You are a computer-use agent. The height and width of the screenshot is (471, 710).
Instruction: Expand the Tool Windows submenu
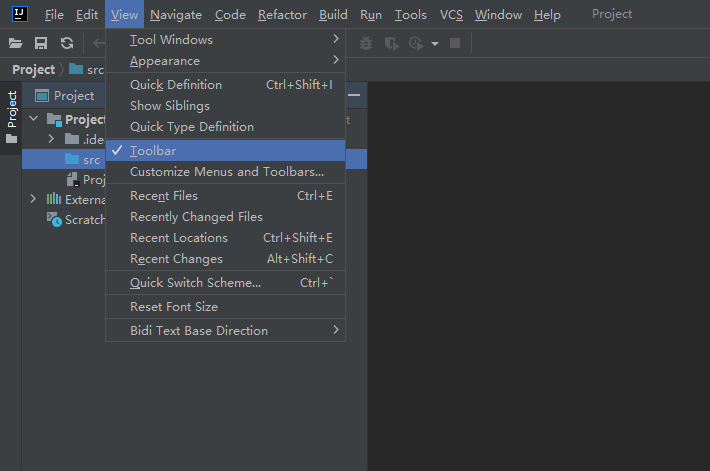pyautogui.click(x=171, y=40)
